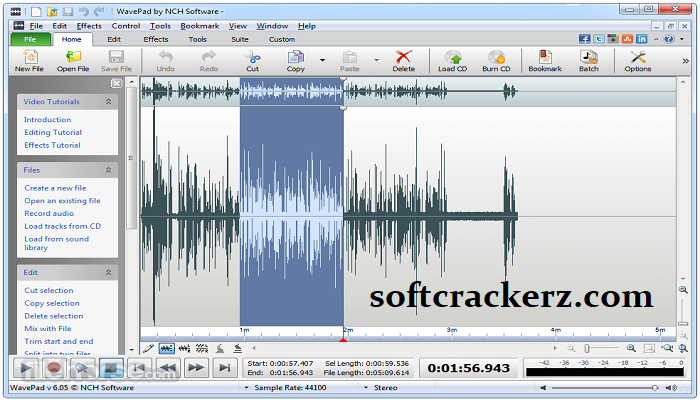Click the Twitter share icon
Screen dimensions: 700x400
point(599,39)
